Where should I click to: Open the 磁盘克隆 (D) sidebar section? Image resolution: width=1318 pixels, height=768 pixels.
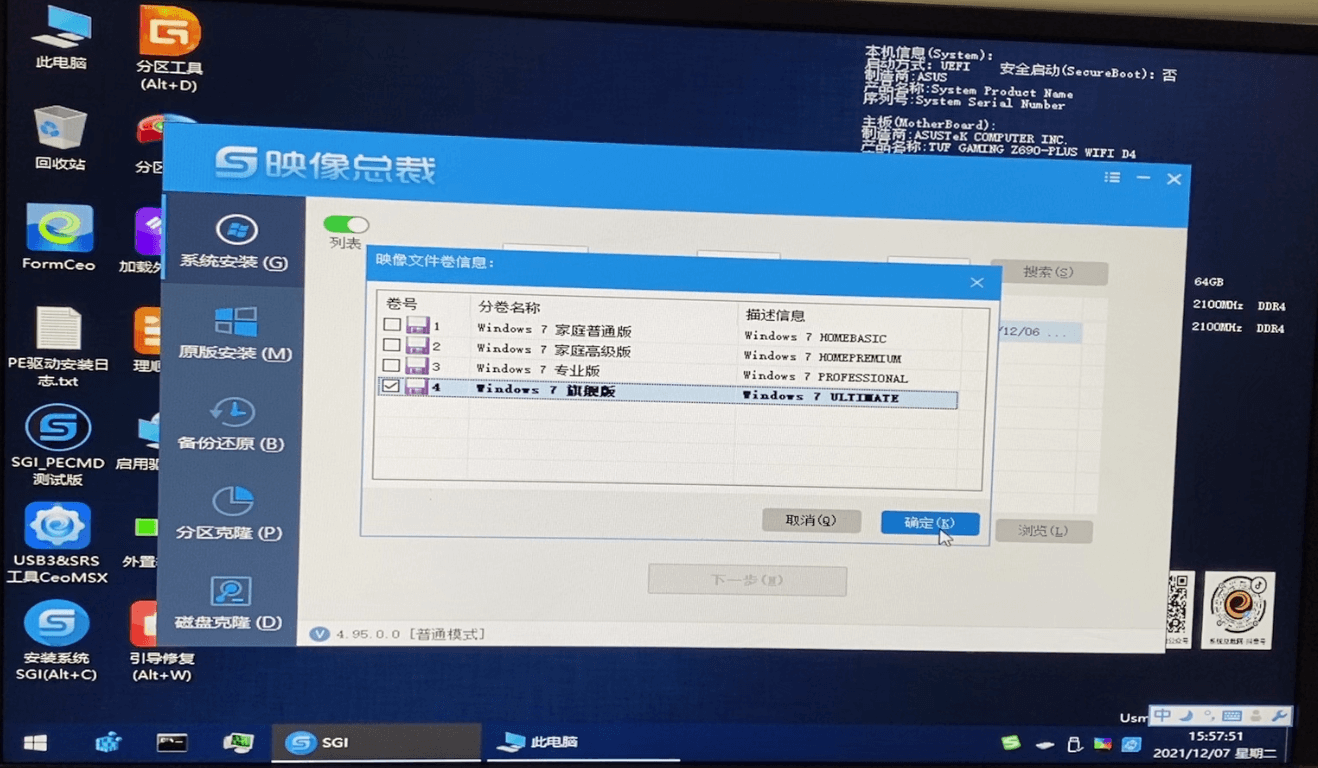point(228,603)
